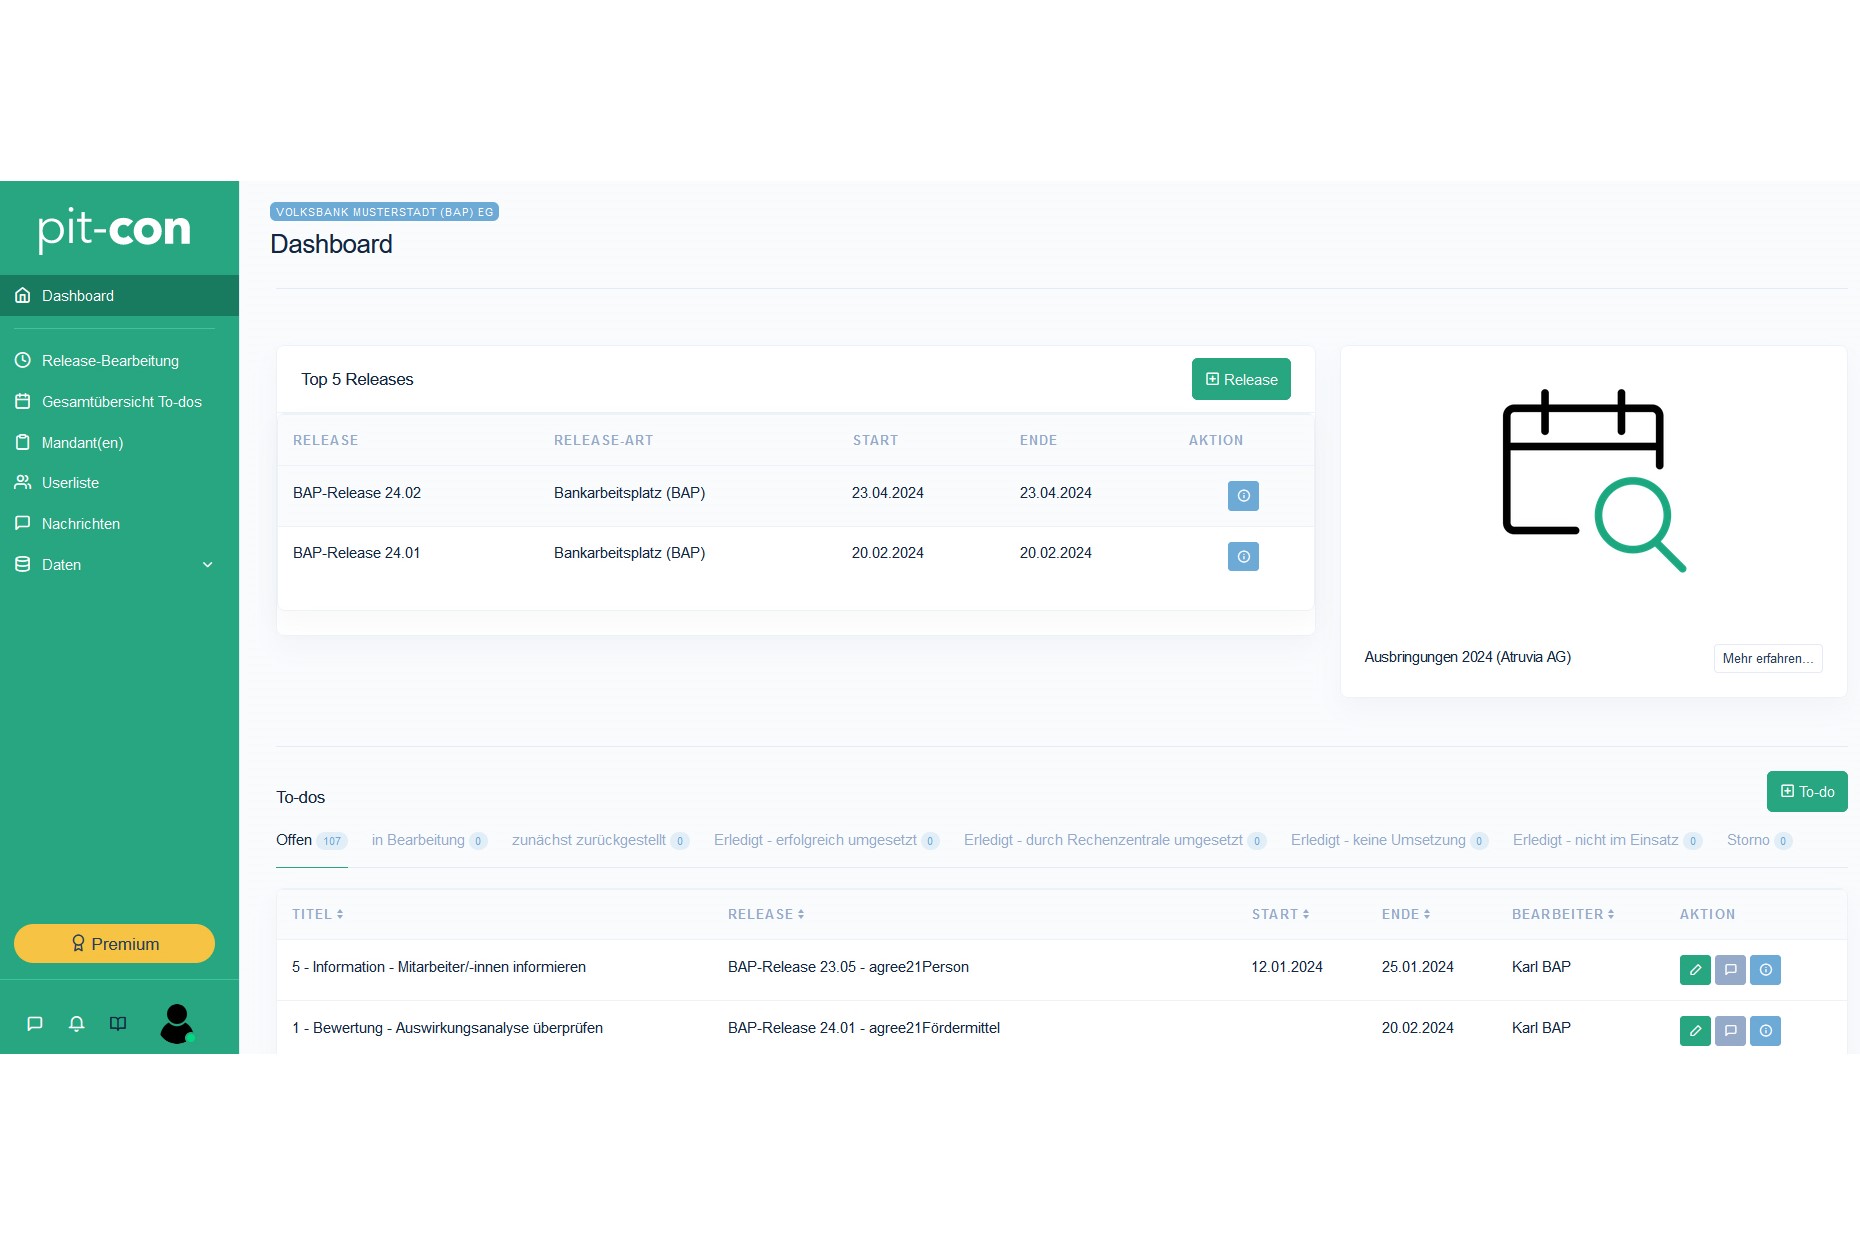Open the handbook book icon
This screenshot has height=1240, width=1860.
click(118, 1023)
